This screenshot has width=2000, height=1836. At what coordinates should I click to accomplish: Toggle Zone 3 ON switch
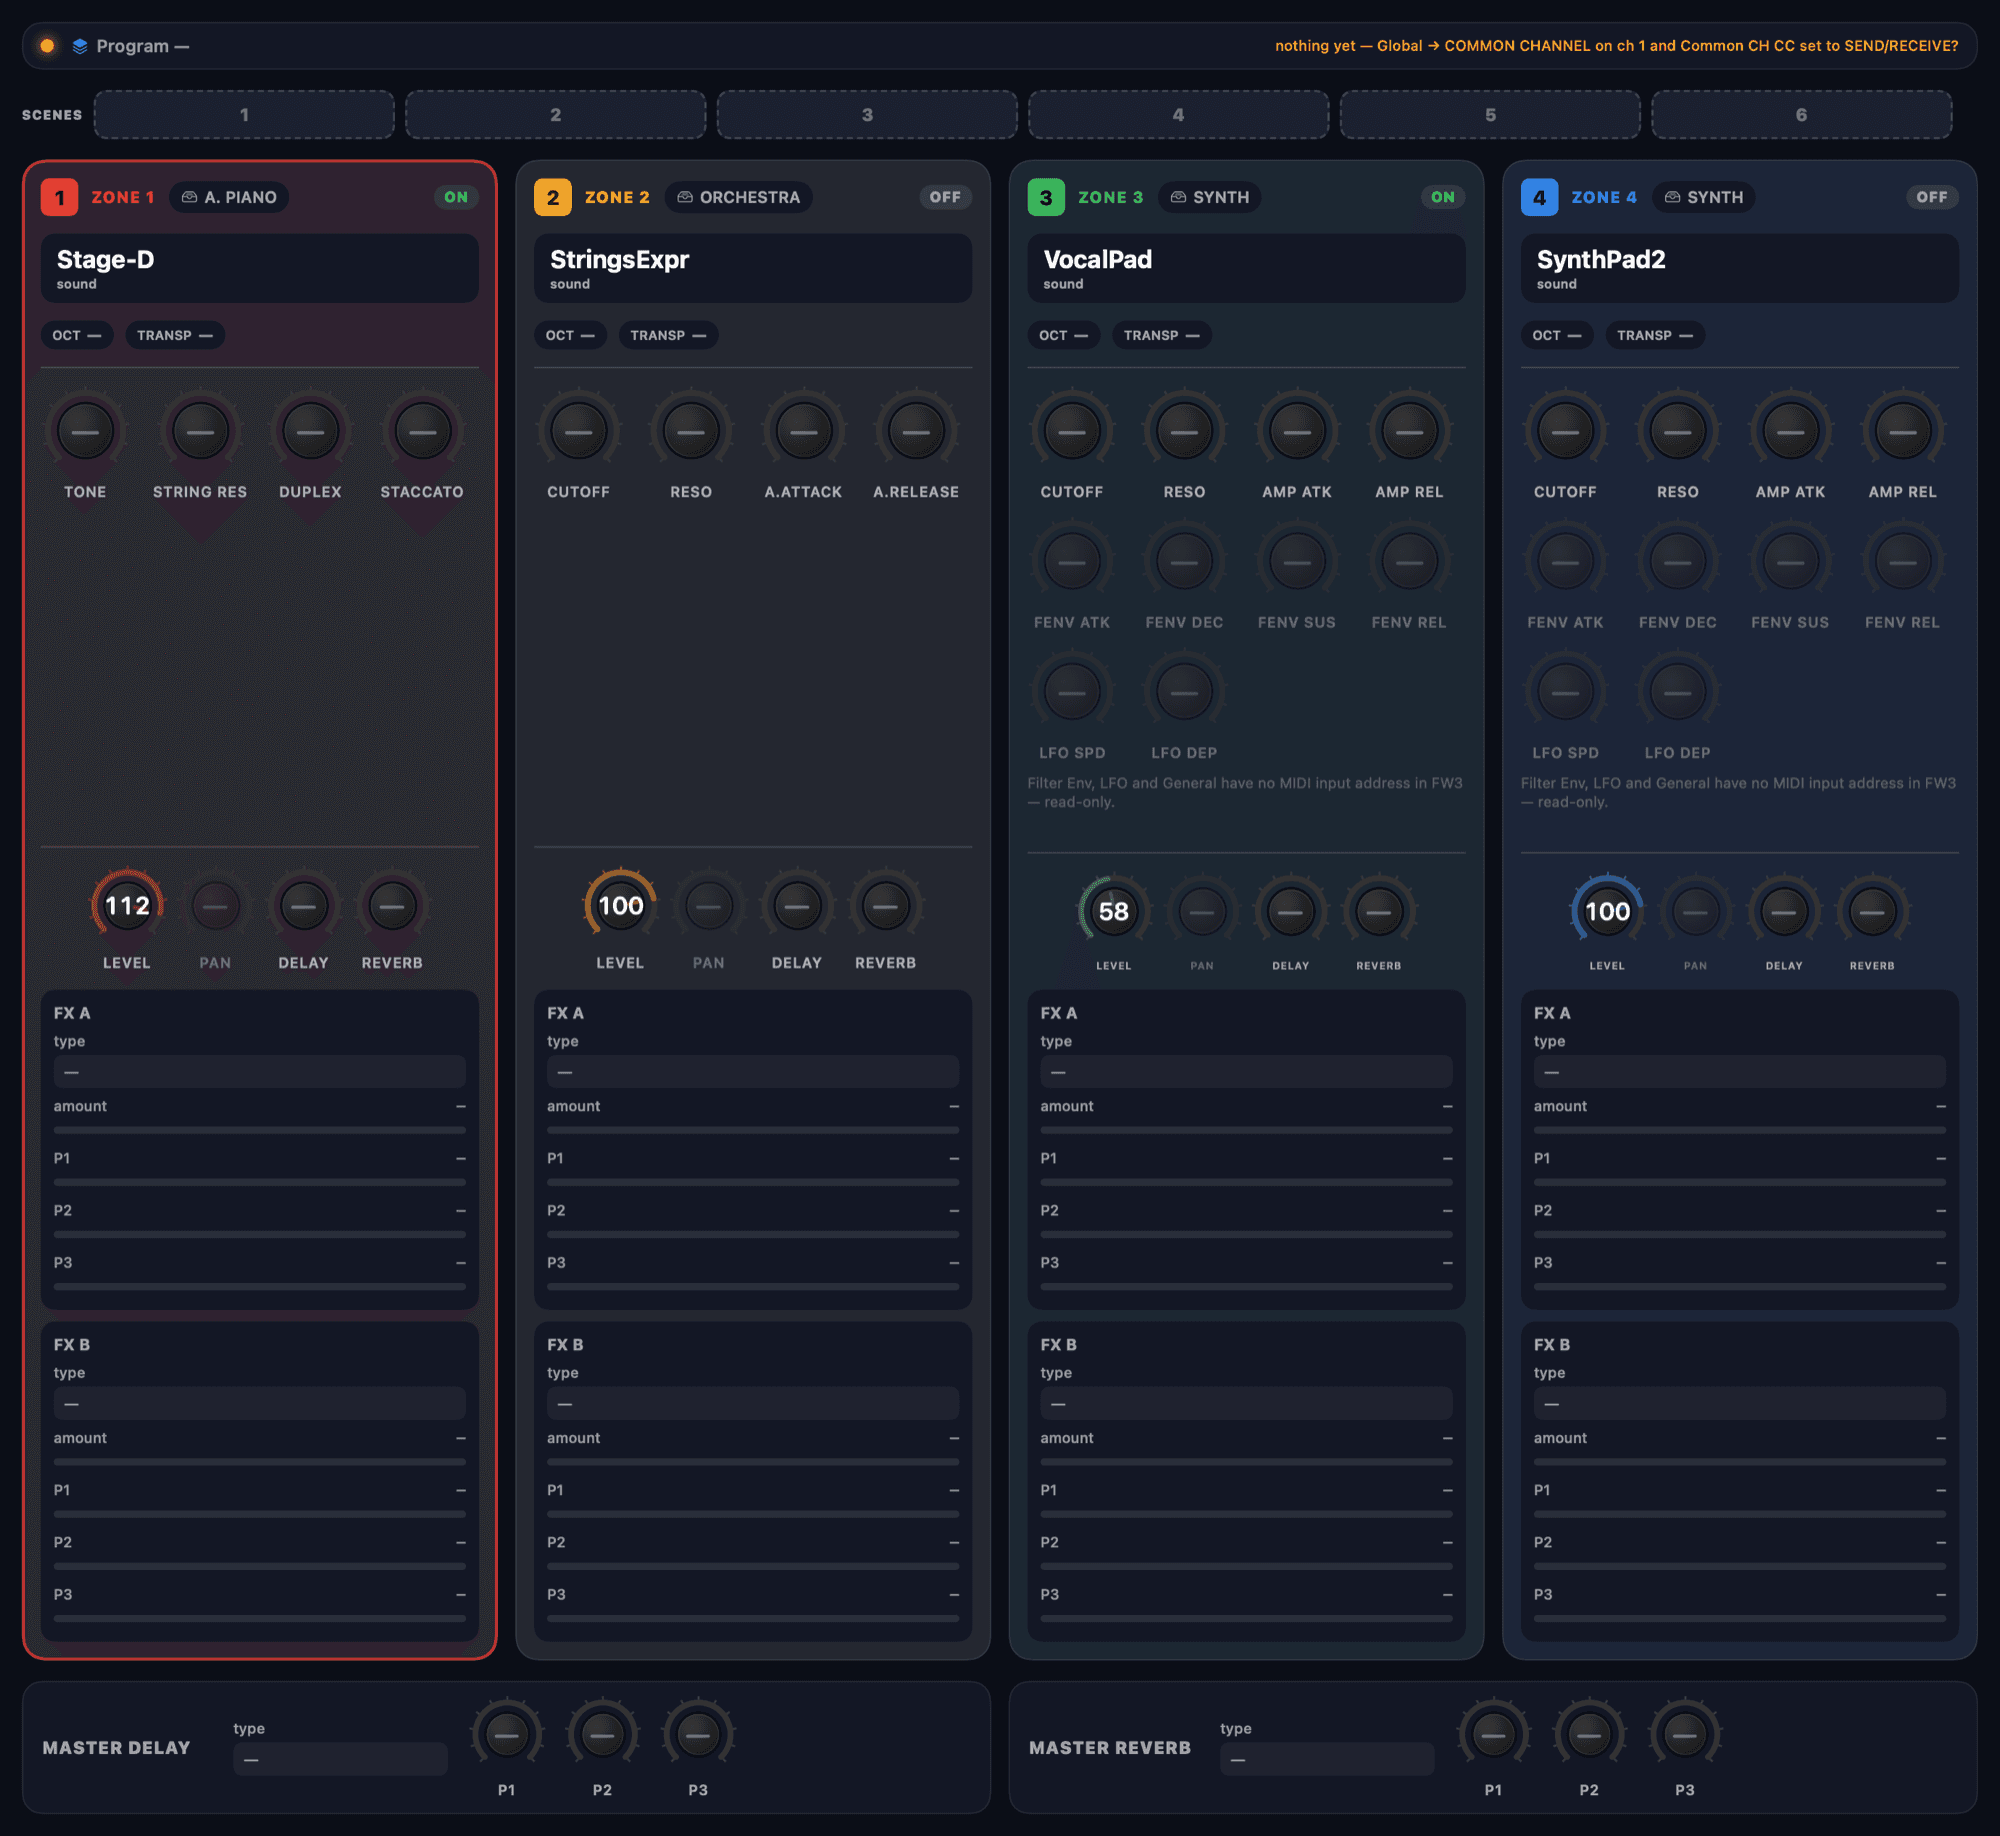(x=1443, y=197)
